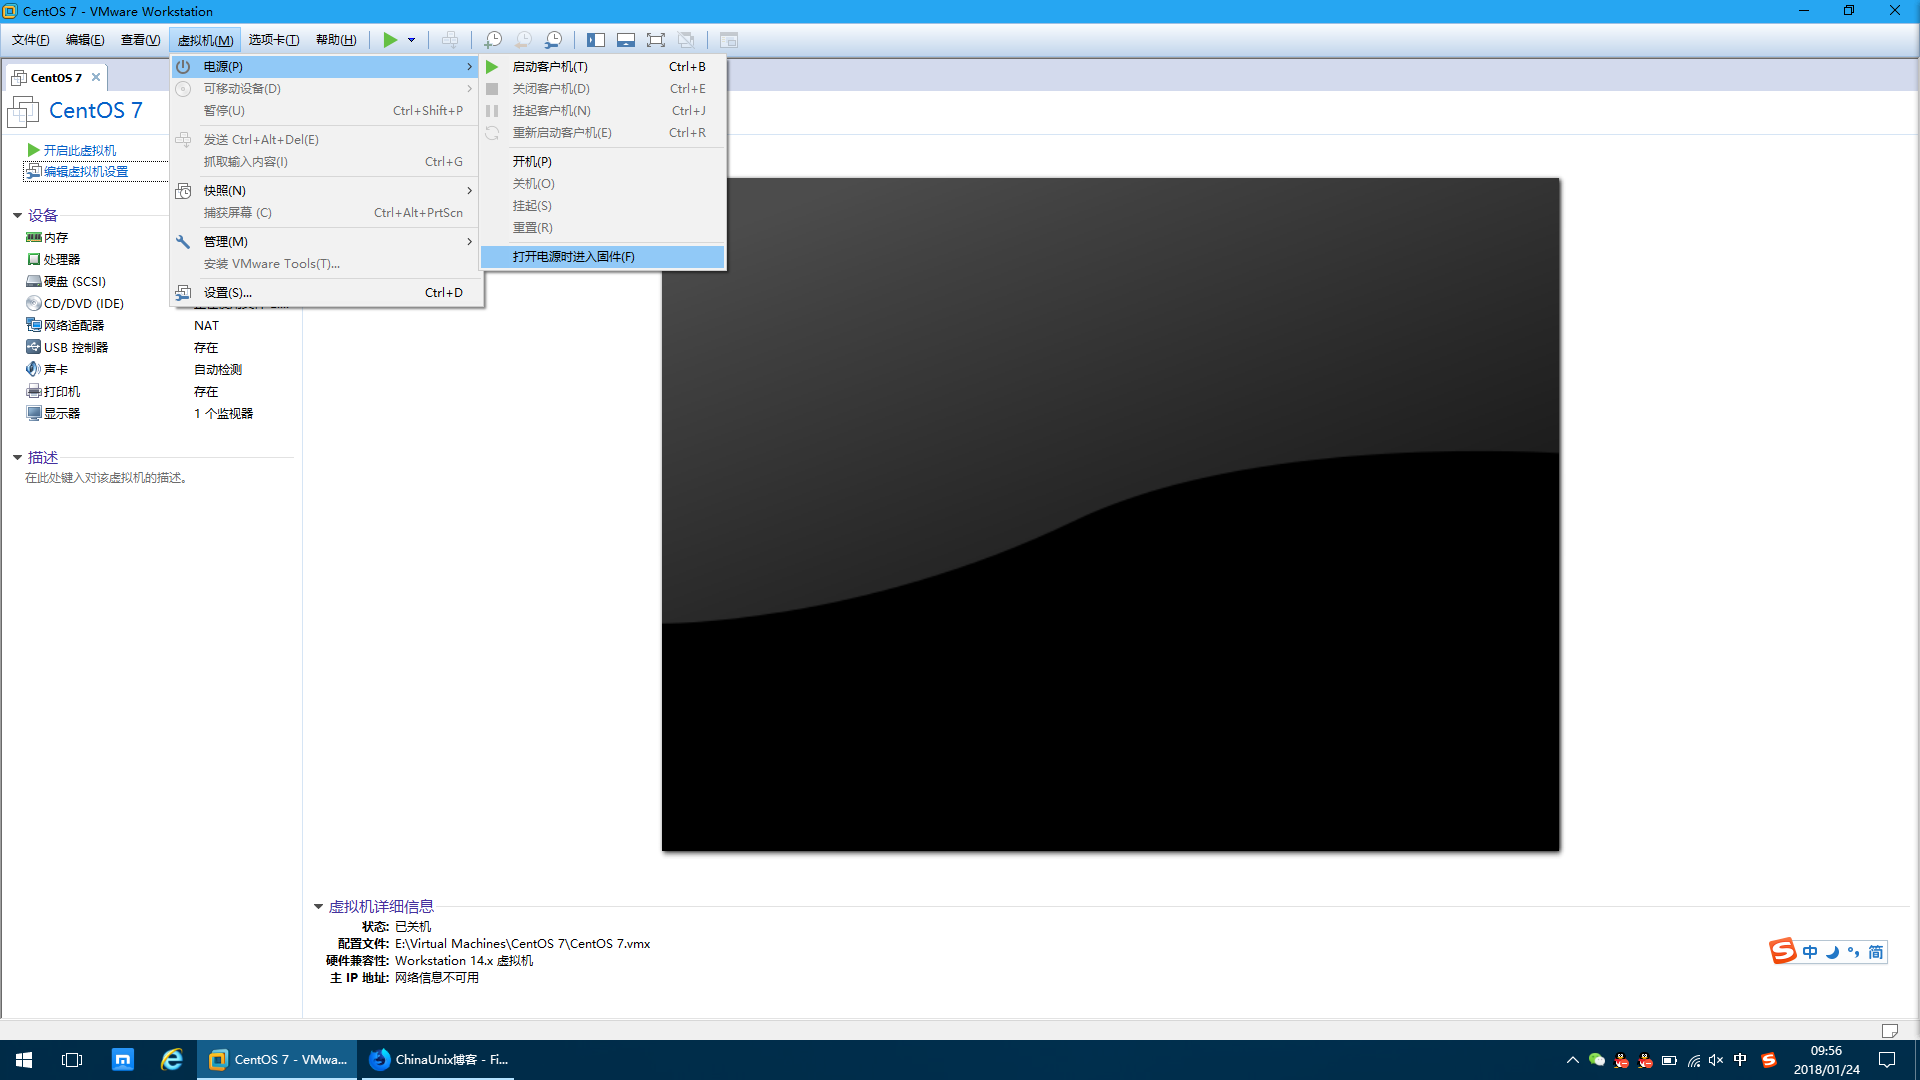Click the Wi-Fi network tray icon
Viewport: 1920px width, 1080px height.
[1693, 1060]
